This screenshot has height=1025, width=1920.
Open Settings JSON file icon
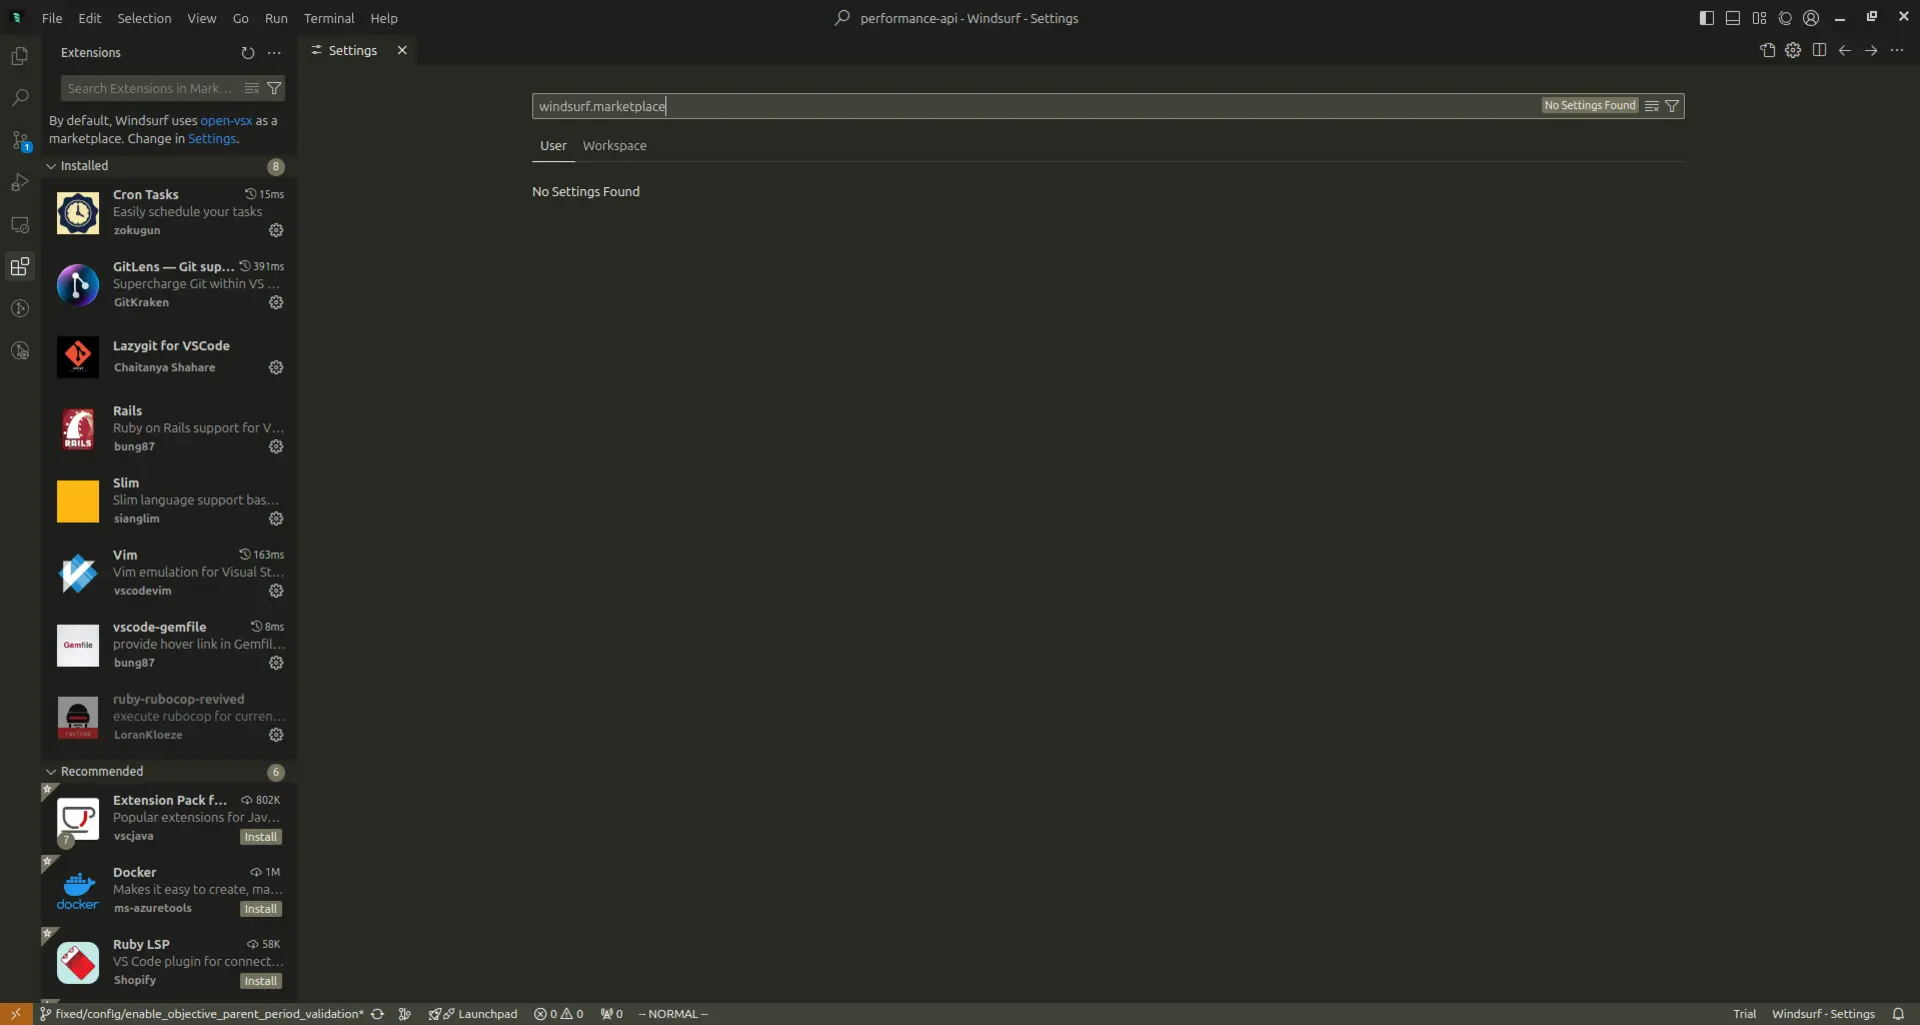[1767, 50]
